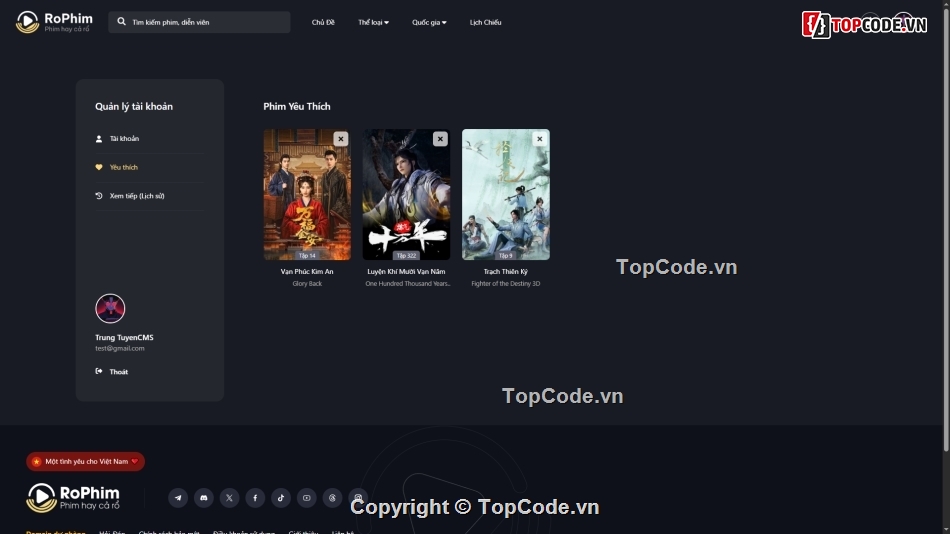Click the RoPhim footer logo
The image size is (950, 534).
[x=73, y=498]
